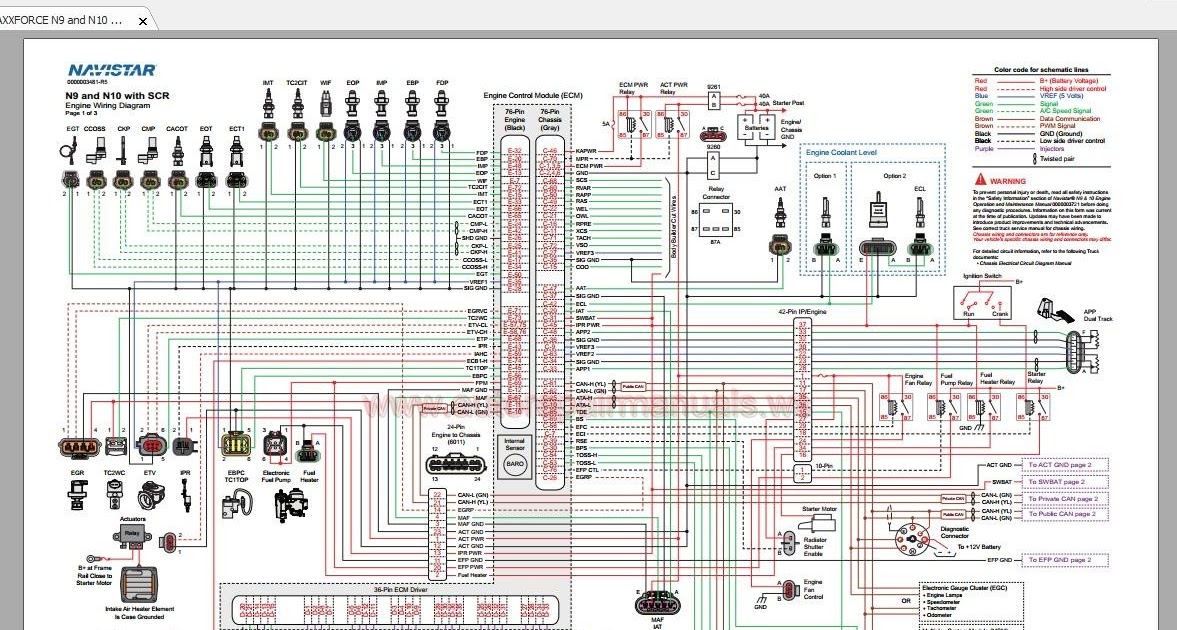Click the '24-Pin Engine to Chassis (6011)' label

[x=456, y=435]
